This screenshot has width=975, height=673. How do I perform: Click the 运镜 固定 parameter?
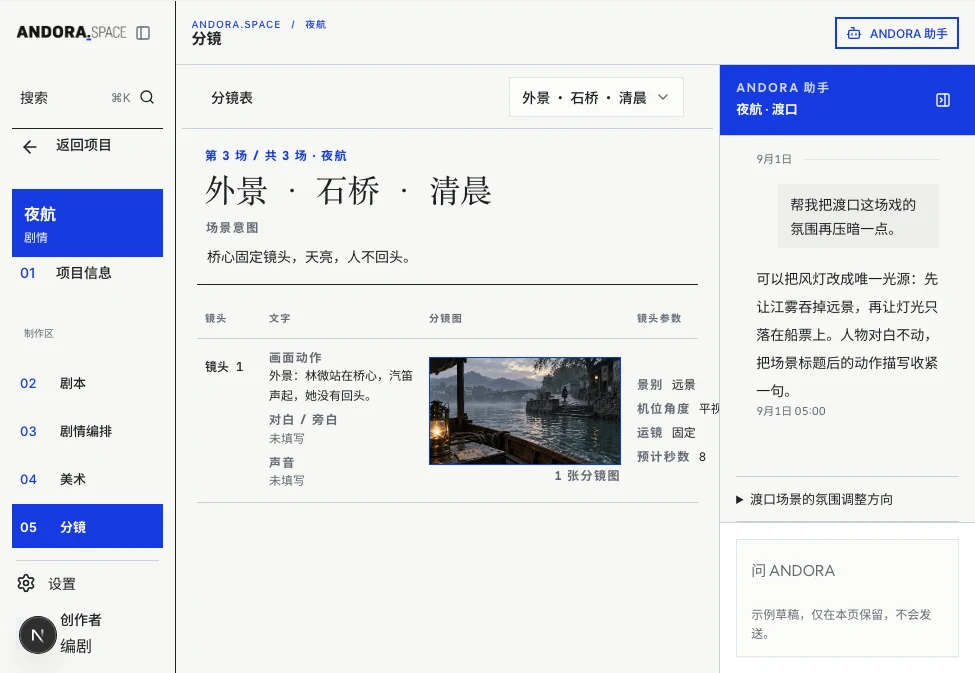click(666, 432)
